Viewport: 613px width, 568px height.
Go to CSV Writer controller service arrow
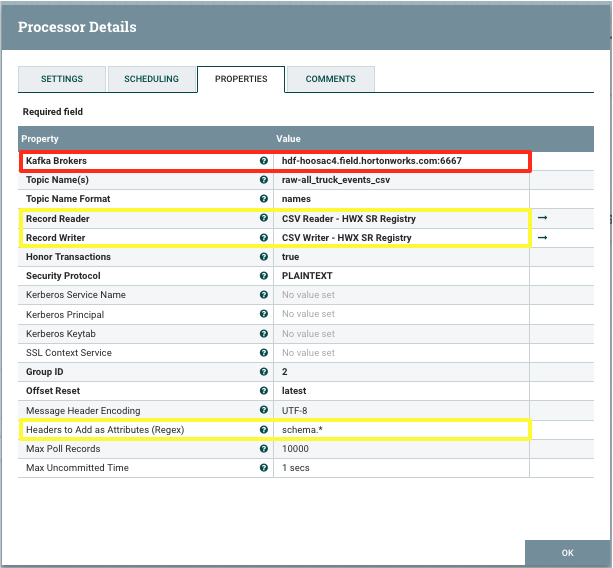pyautogui.click(x=542, y=237)
